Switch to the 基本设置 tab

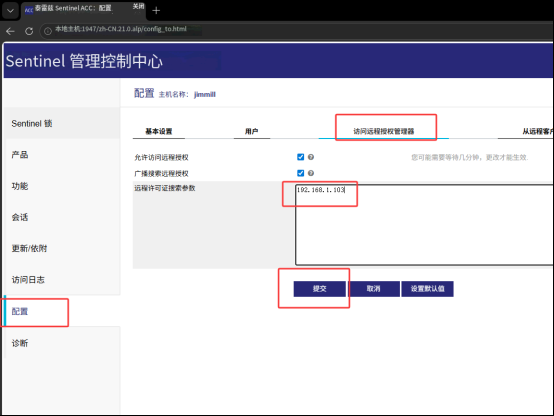tap(159, 131)
